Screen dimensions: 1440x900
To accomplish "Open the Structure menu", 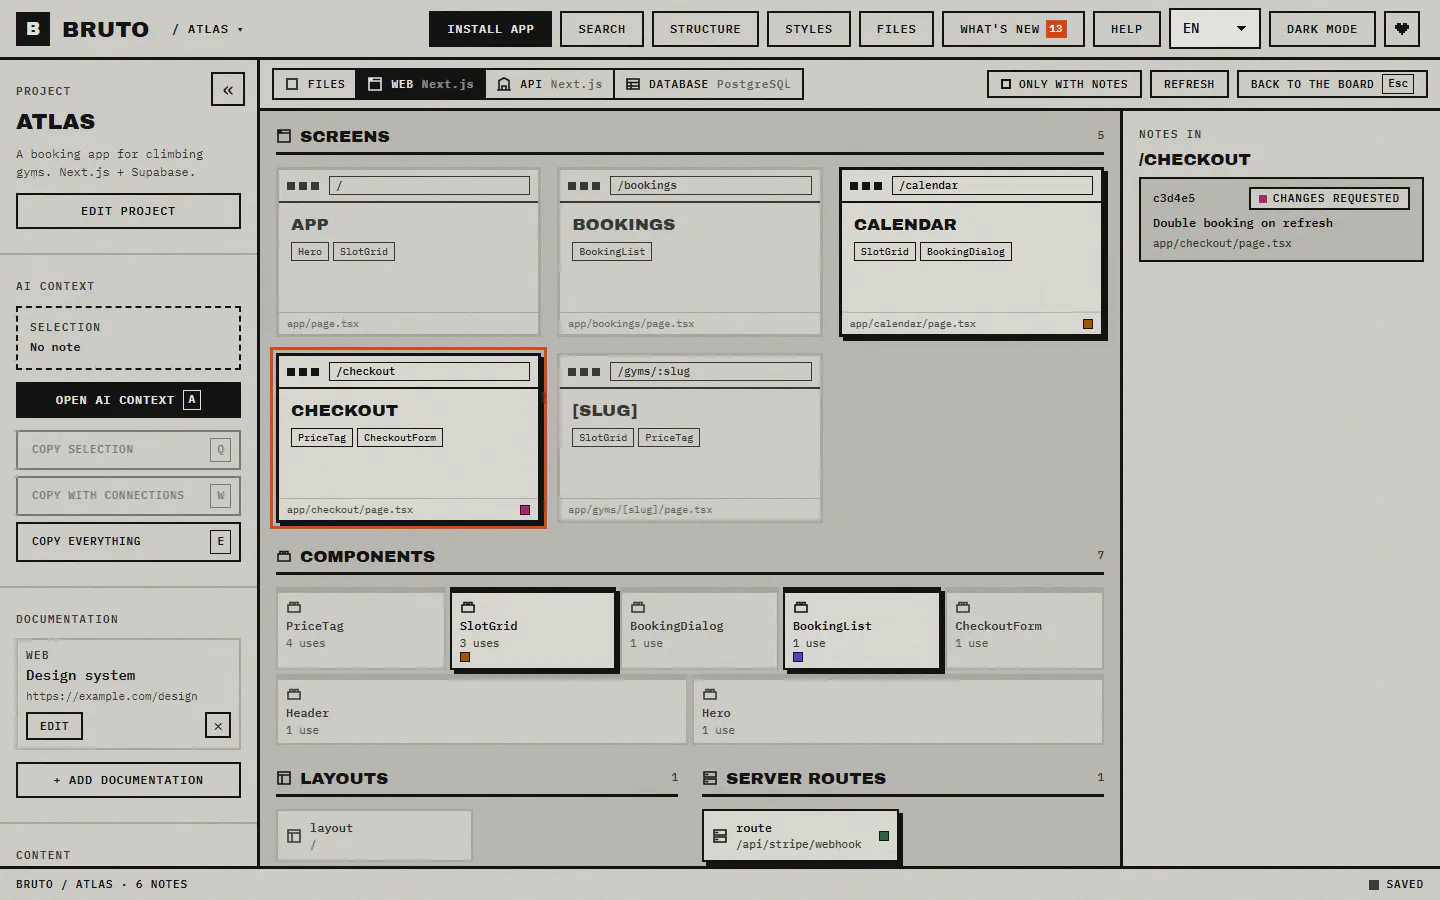I will pyautogui.click(x=705, y=29).
